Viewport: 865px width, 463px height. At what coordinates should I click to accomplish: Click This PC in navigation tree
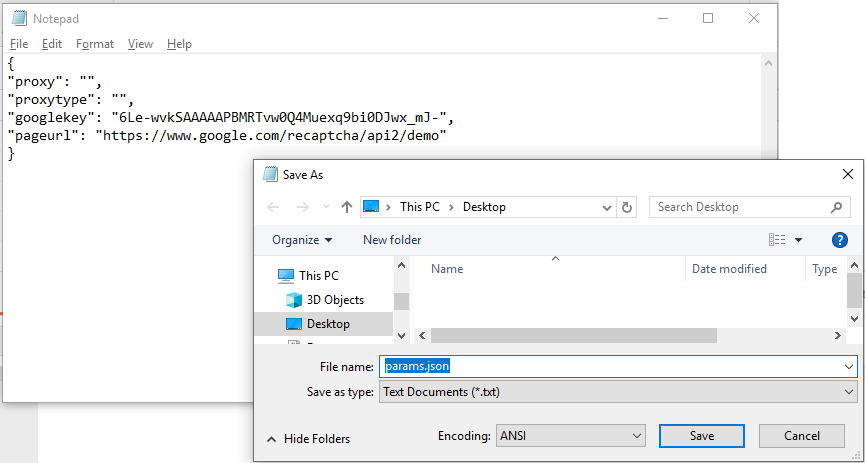click(x=318, y=276)
